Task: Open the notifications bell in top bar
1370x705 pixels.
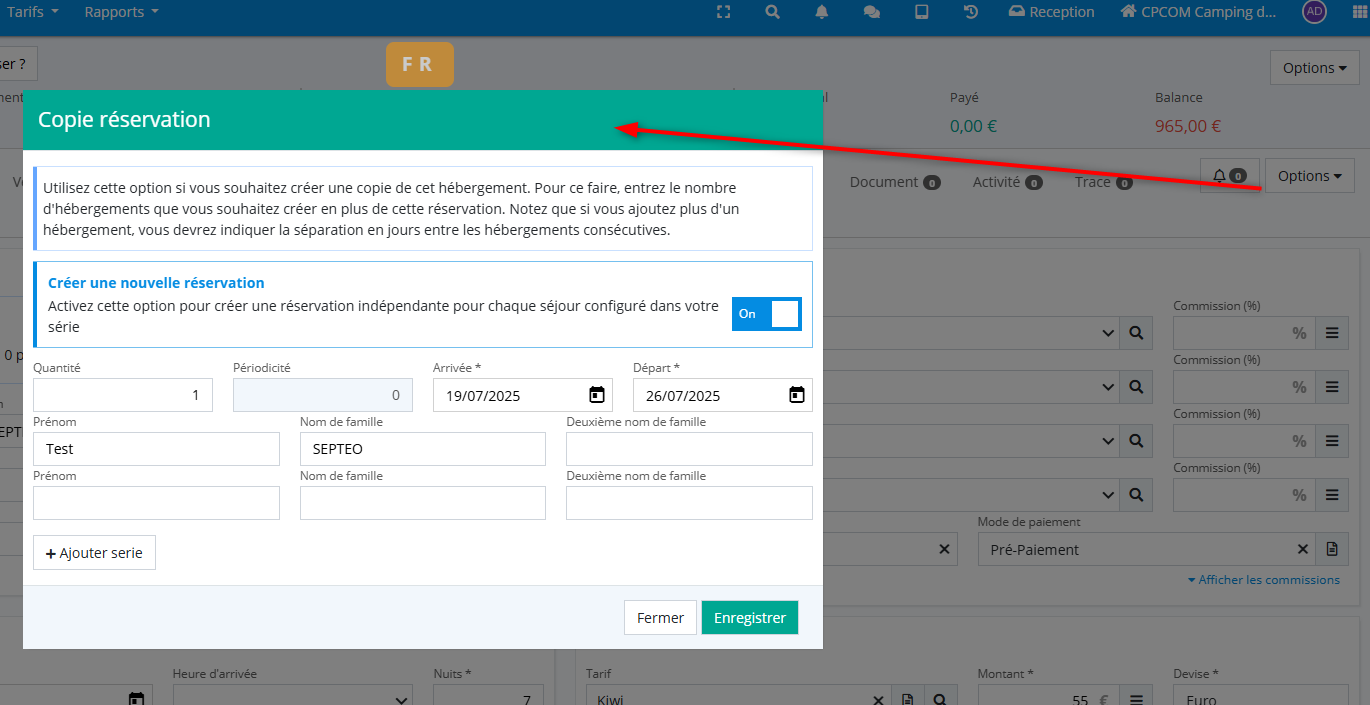Action: [822, 12]
